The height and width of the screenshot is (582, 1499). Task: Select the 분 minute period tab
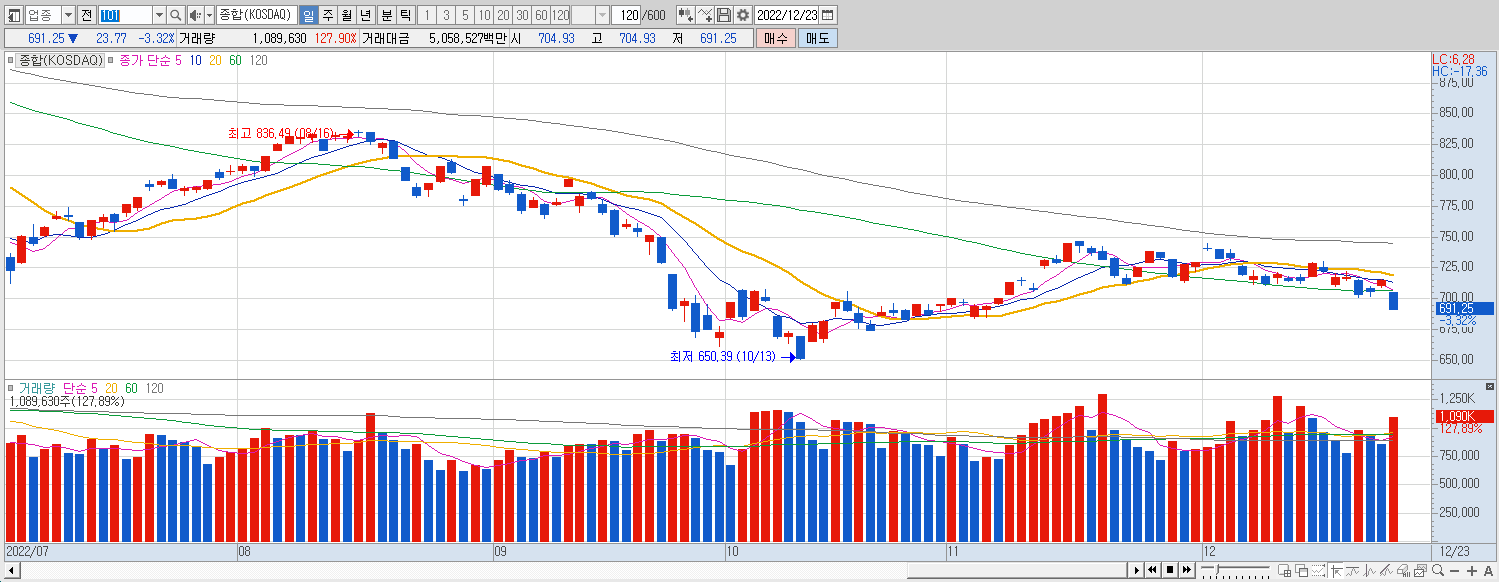click(x=386, y=15)
